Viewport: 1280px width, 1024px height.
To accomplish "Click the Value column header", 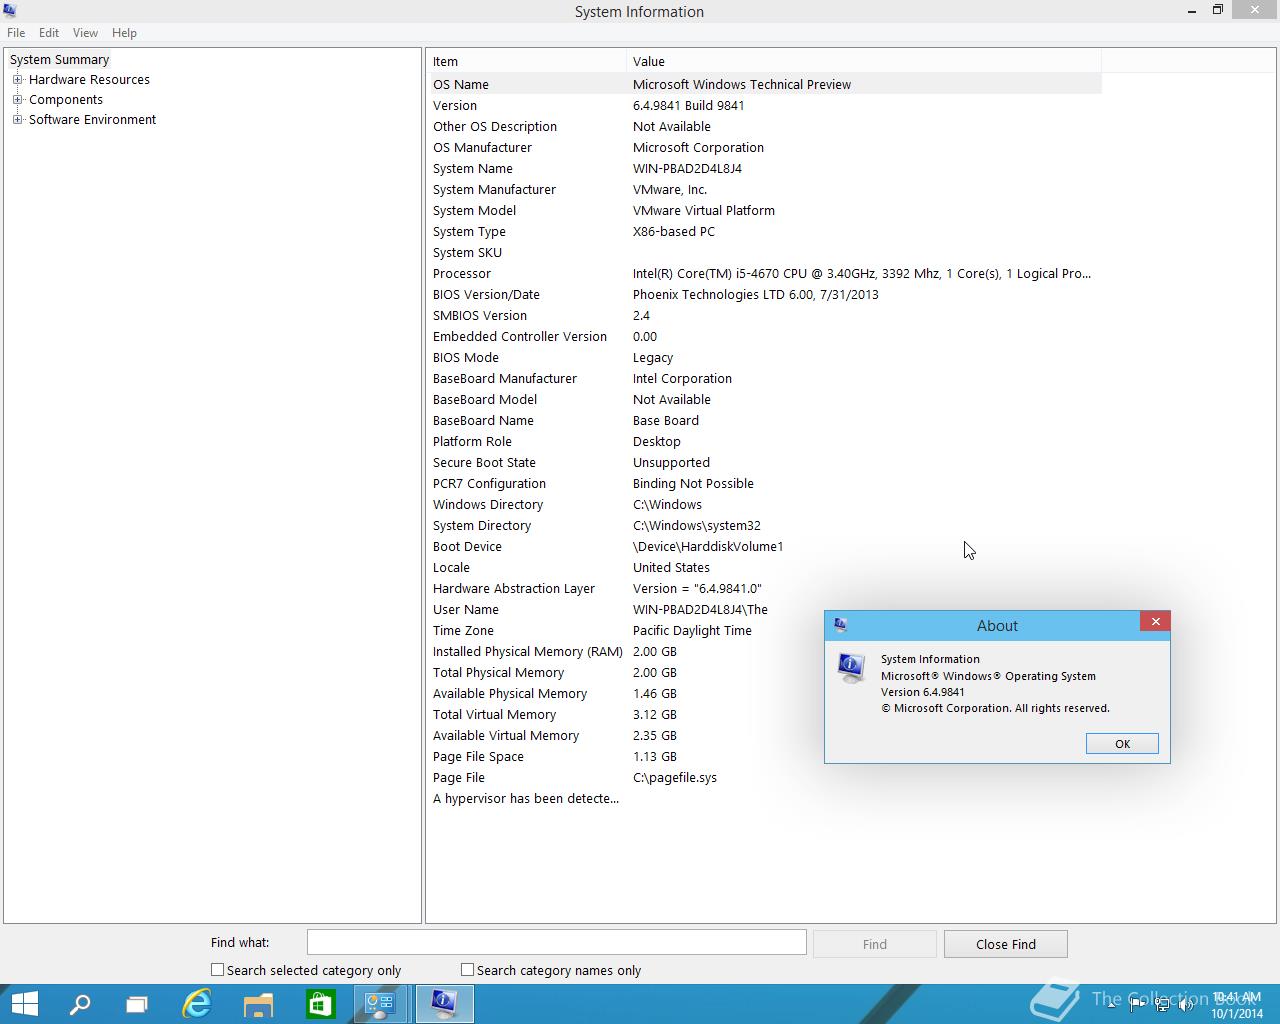I will point(864,61).
